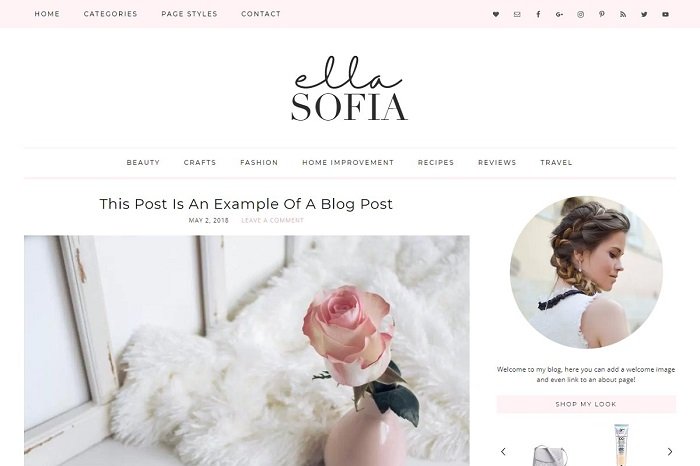Open the RSS feed icon
Viewport: 700px width, 466px height.
tap(623, 14)
